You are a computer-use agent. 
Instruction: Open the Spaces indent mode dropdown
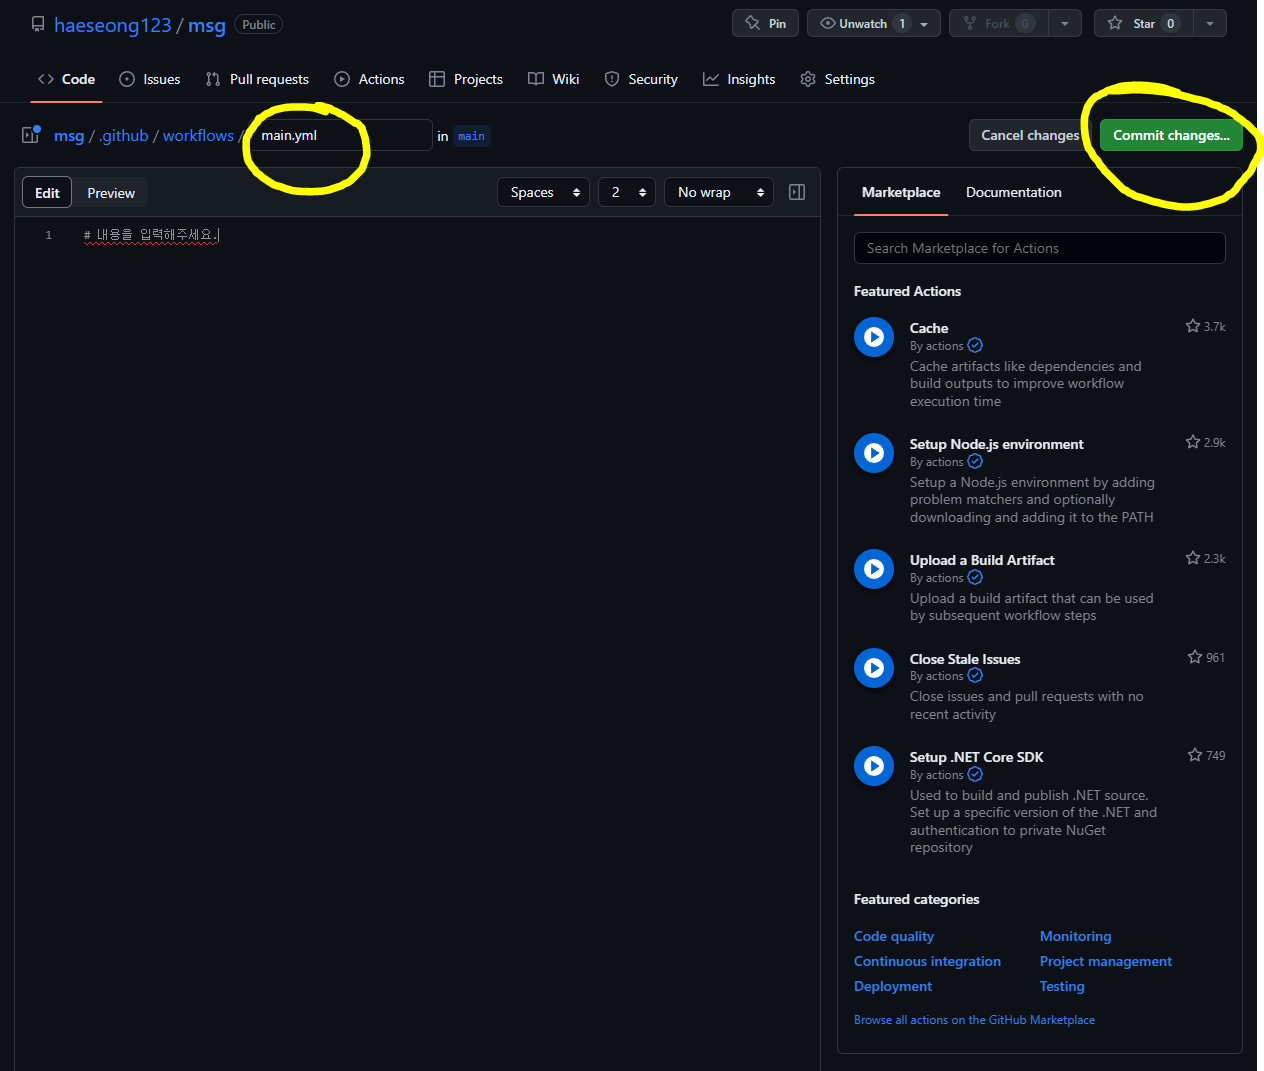543,192
